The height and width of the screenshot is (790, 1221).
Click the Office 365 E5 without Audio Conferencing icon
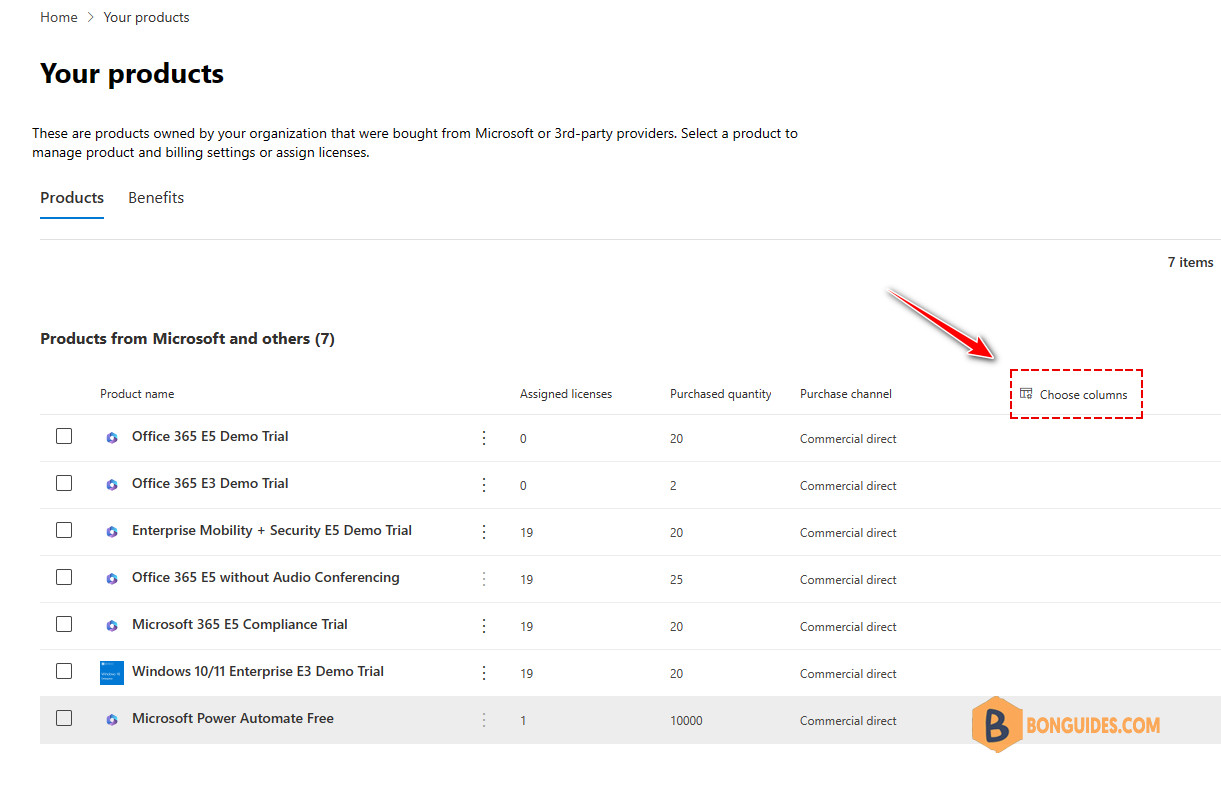(112, 578)
